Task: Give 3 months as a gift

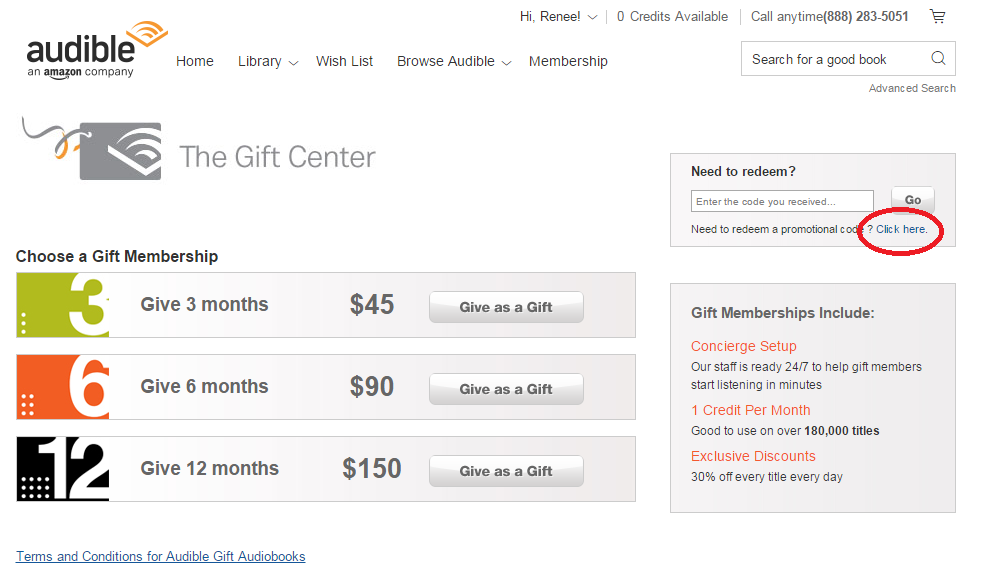Action: 506,307
